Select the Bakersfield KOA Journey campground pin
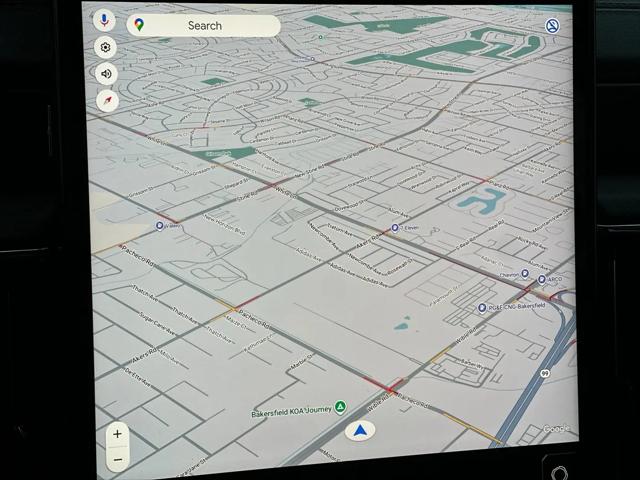640x480 pixels. click(x=340, y=407)
